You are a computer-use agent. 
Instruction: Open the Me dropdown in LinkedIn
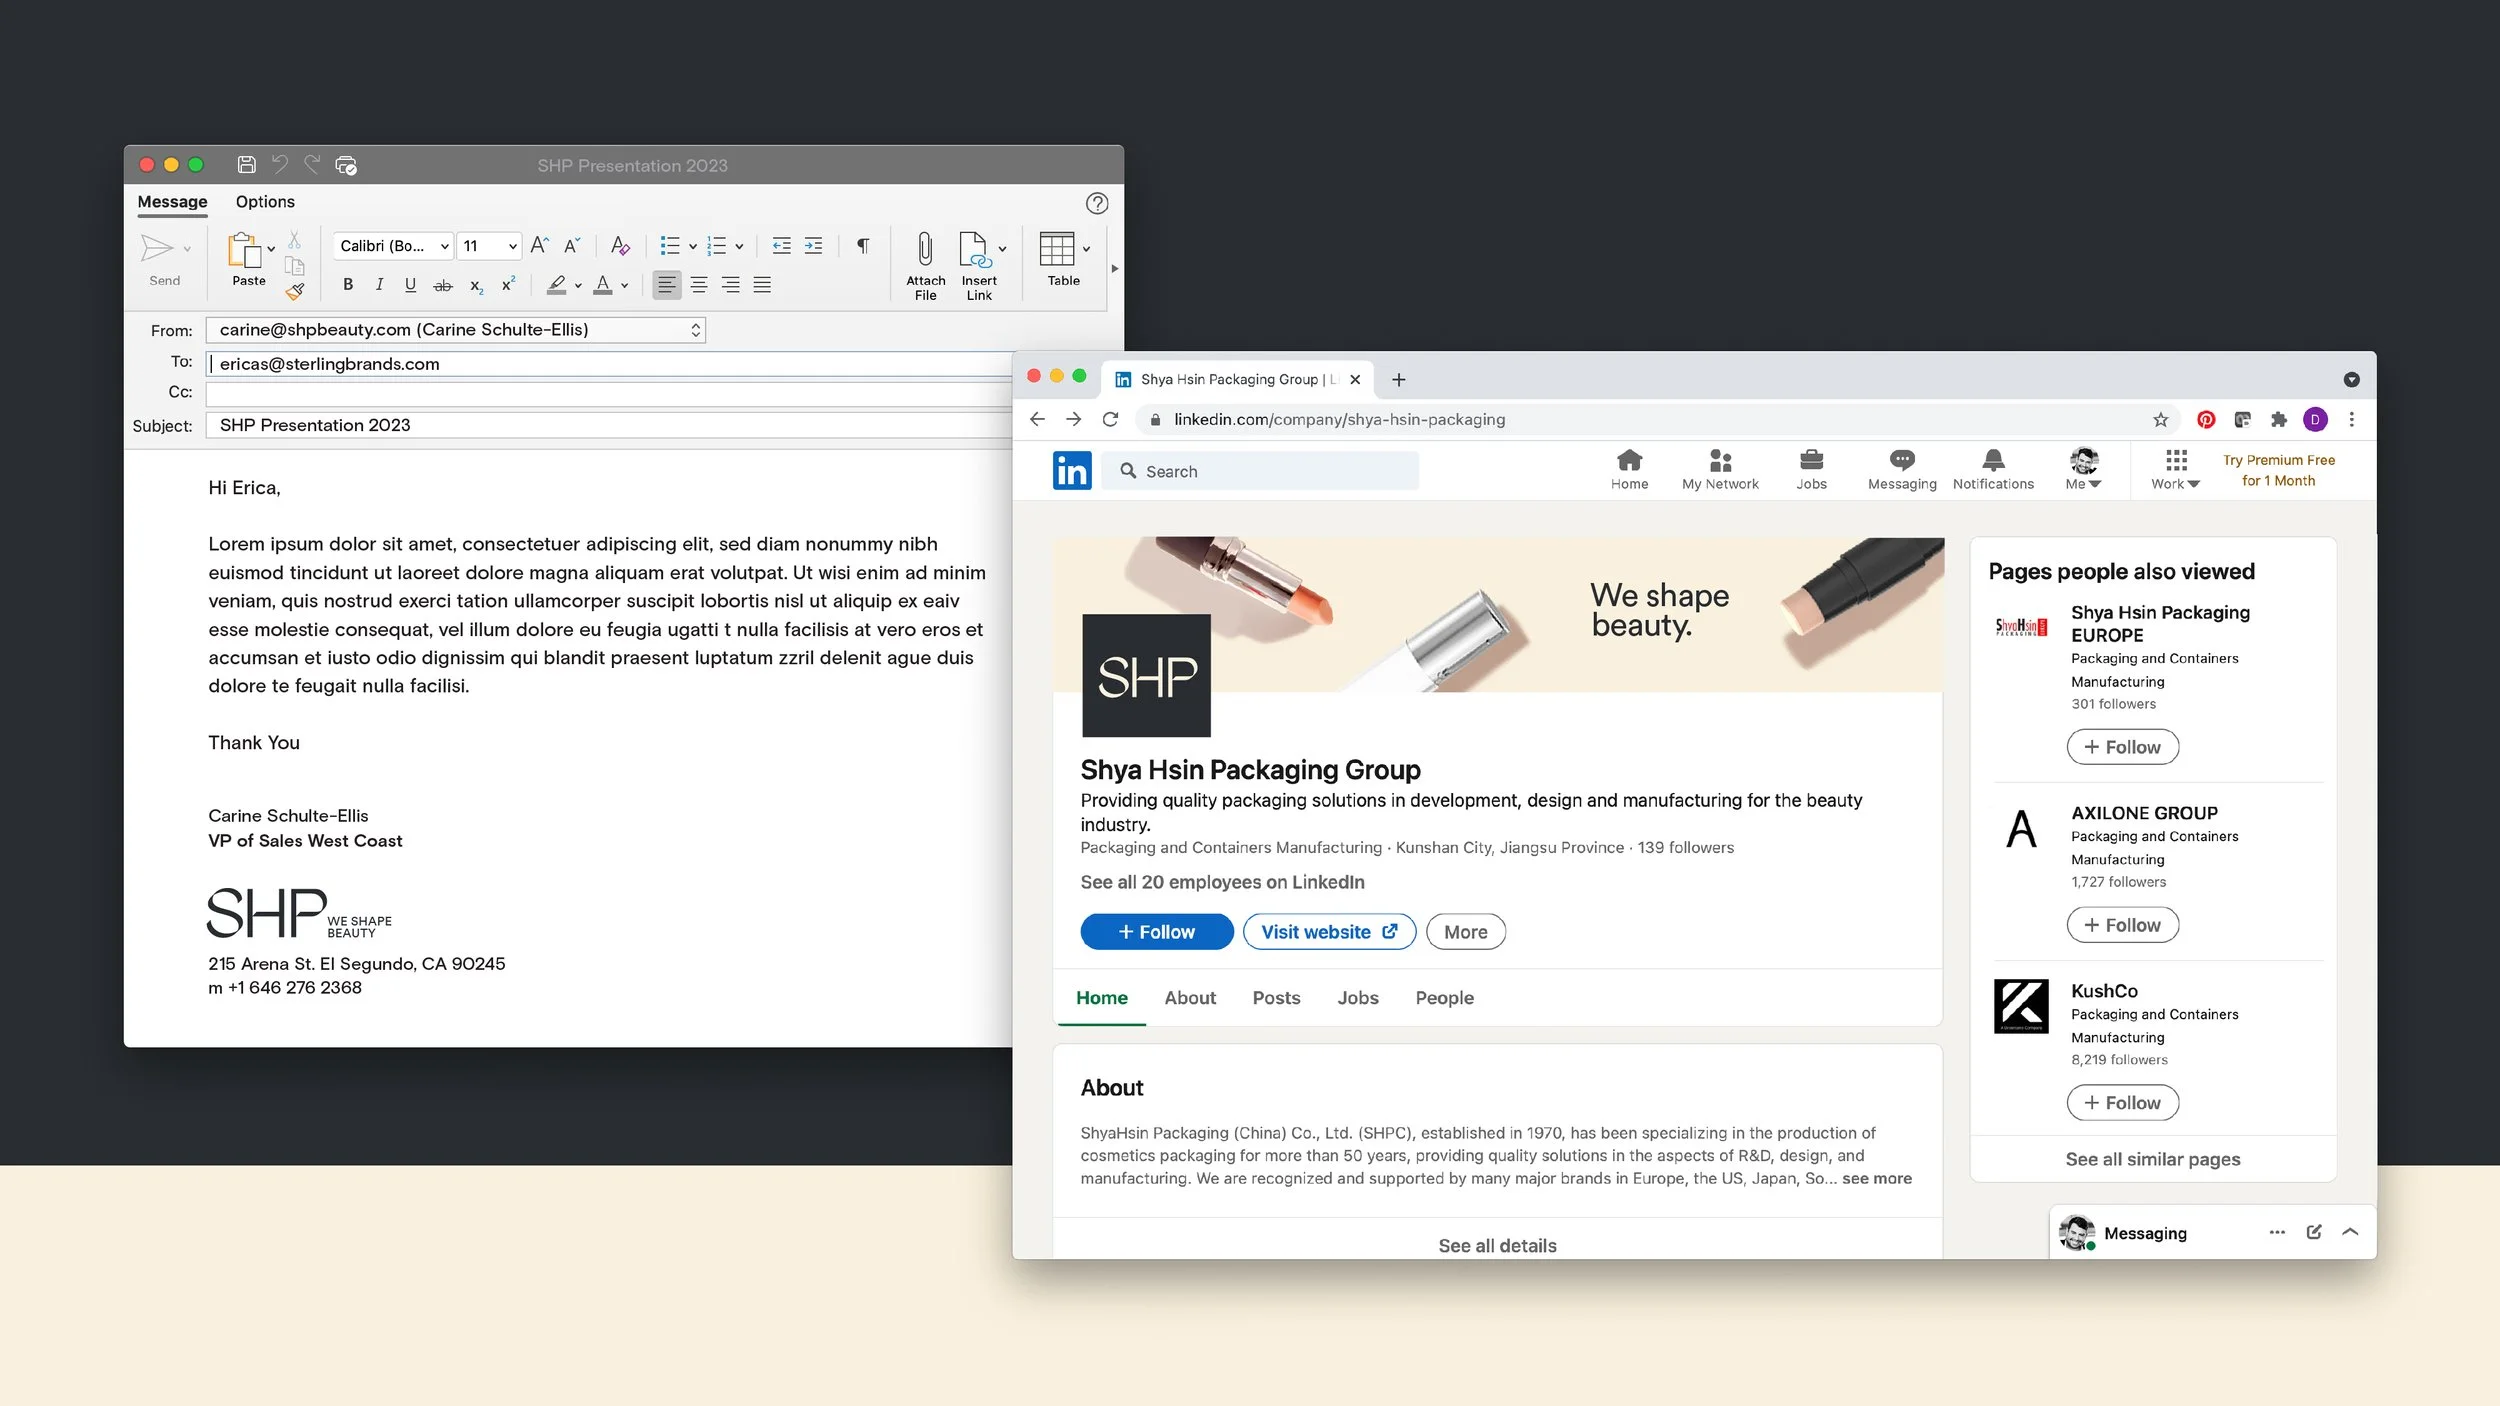point(2084,469)
